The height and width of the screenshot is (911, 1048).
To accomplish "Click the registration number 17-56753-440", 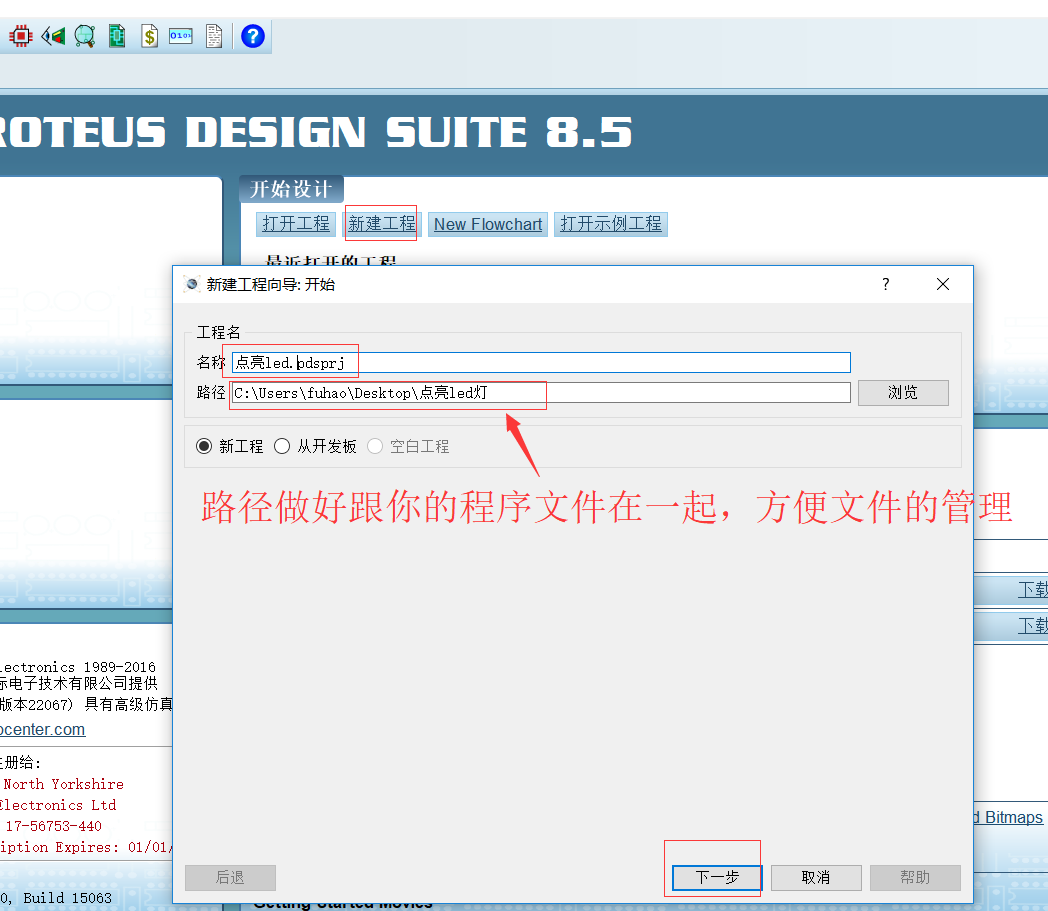I will pos(53,826).
